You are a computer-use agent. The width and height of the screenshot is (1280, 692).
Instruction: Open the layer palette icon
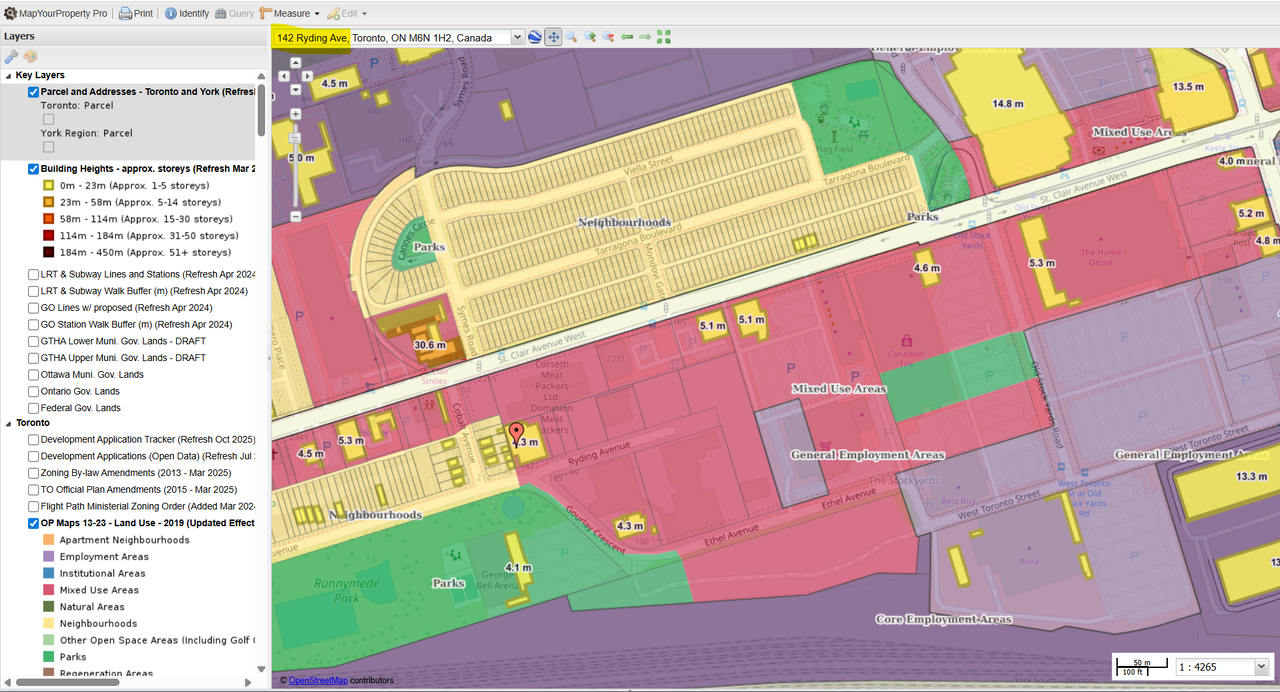coord(30,56)
